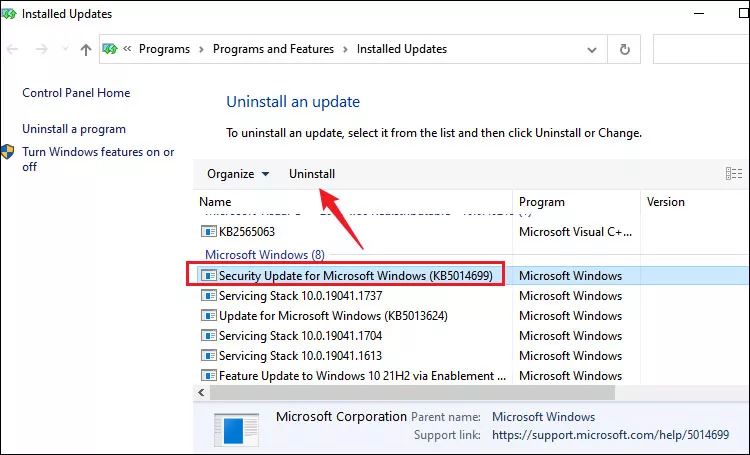This screenshot has height=455, width=750.
Task: Click the horizontal scrollbar thumb
Action: [412, 393]
